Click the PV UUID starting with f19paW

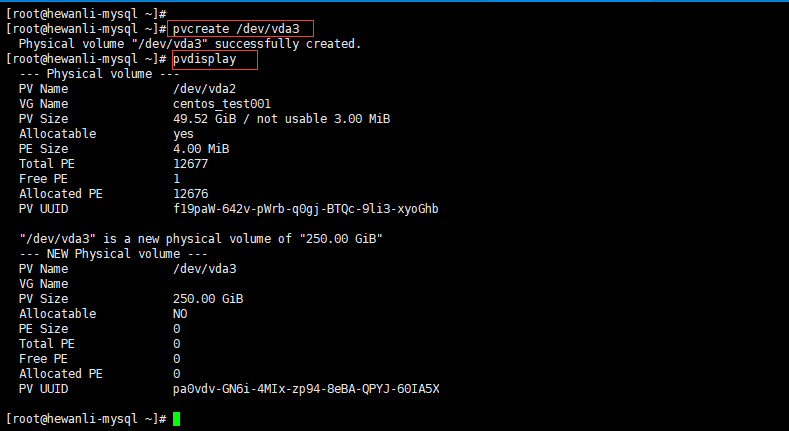click(x=305, y=209)
